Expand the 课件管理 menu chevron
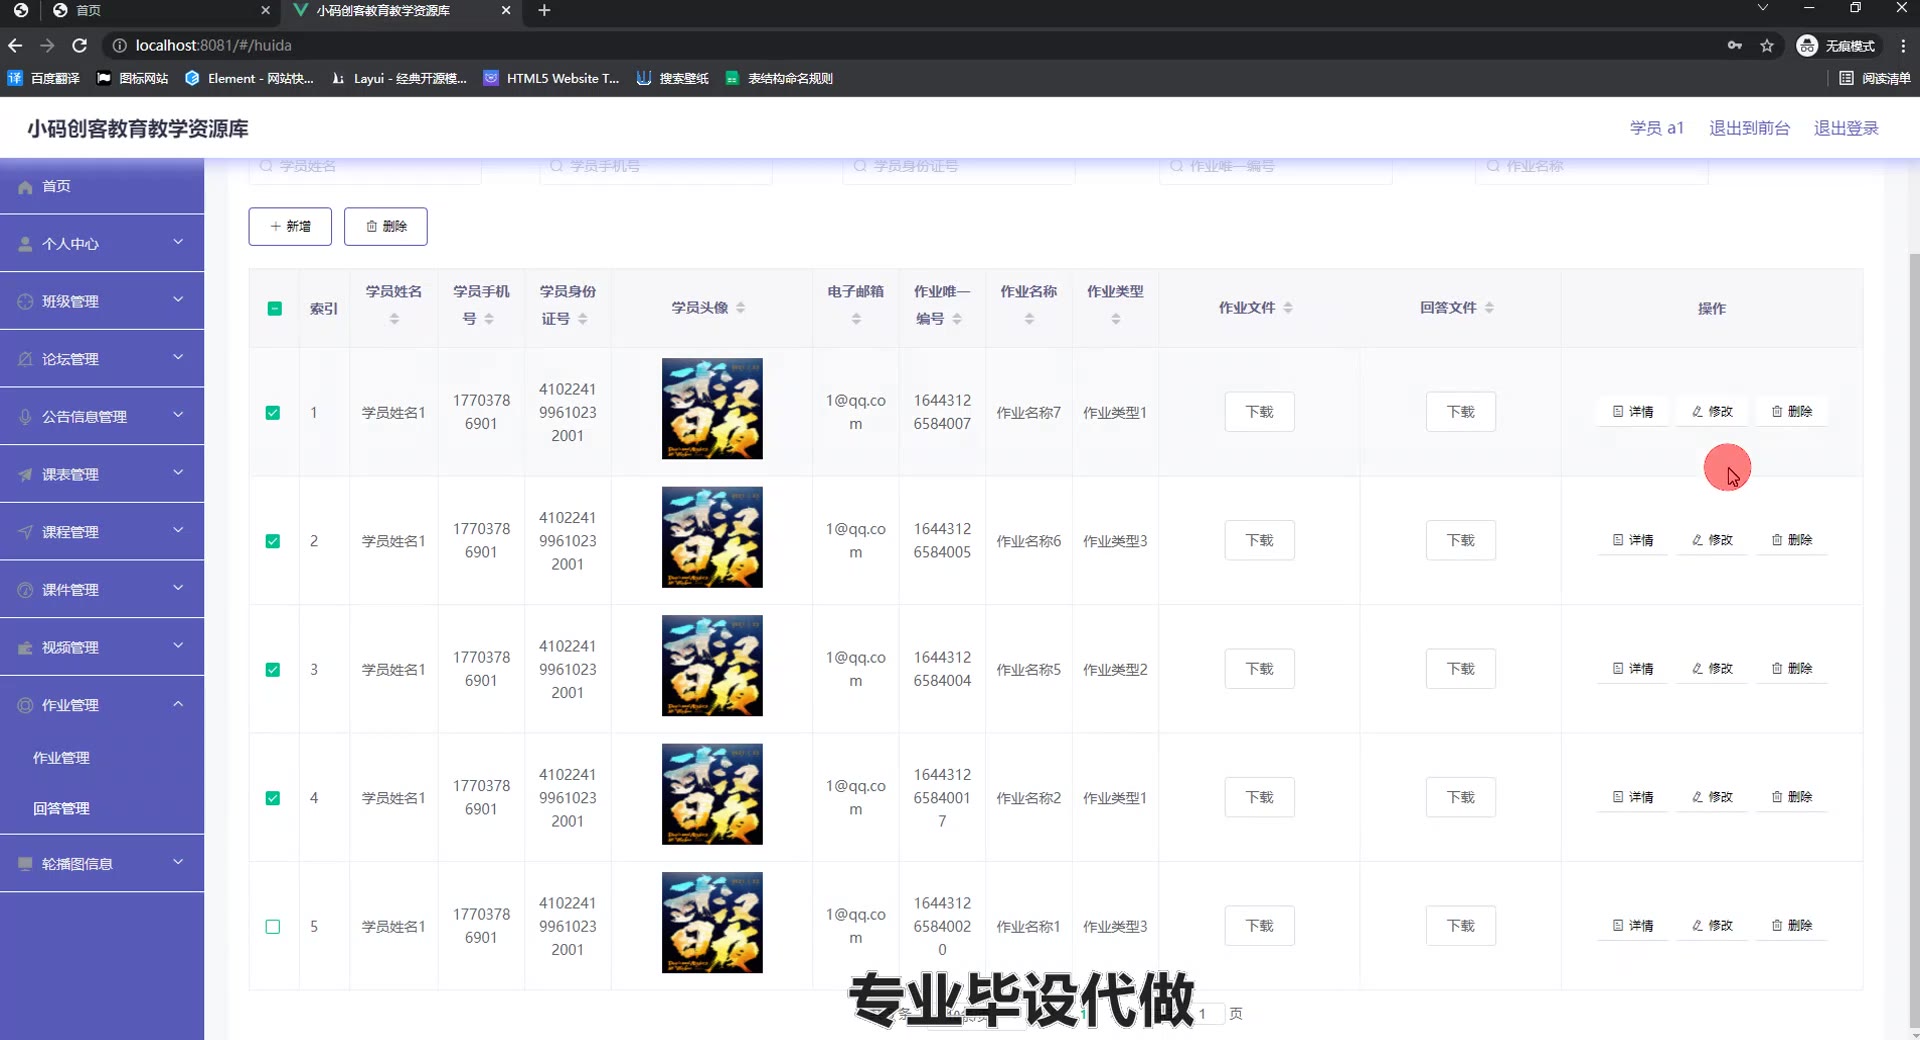 (x=178, y=588)
